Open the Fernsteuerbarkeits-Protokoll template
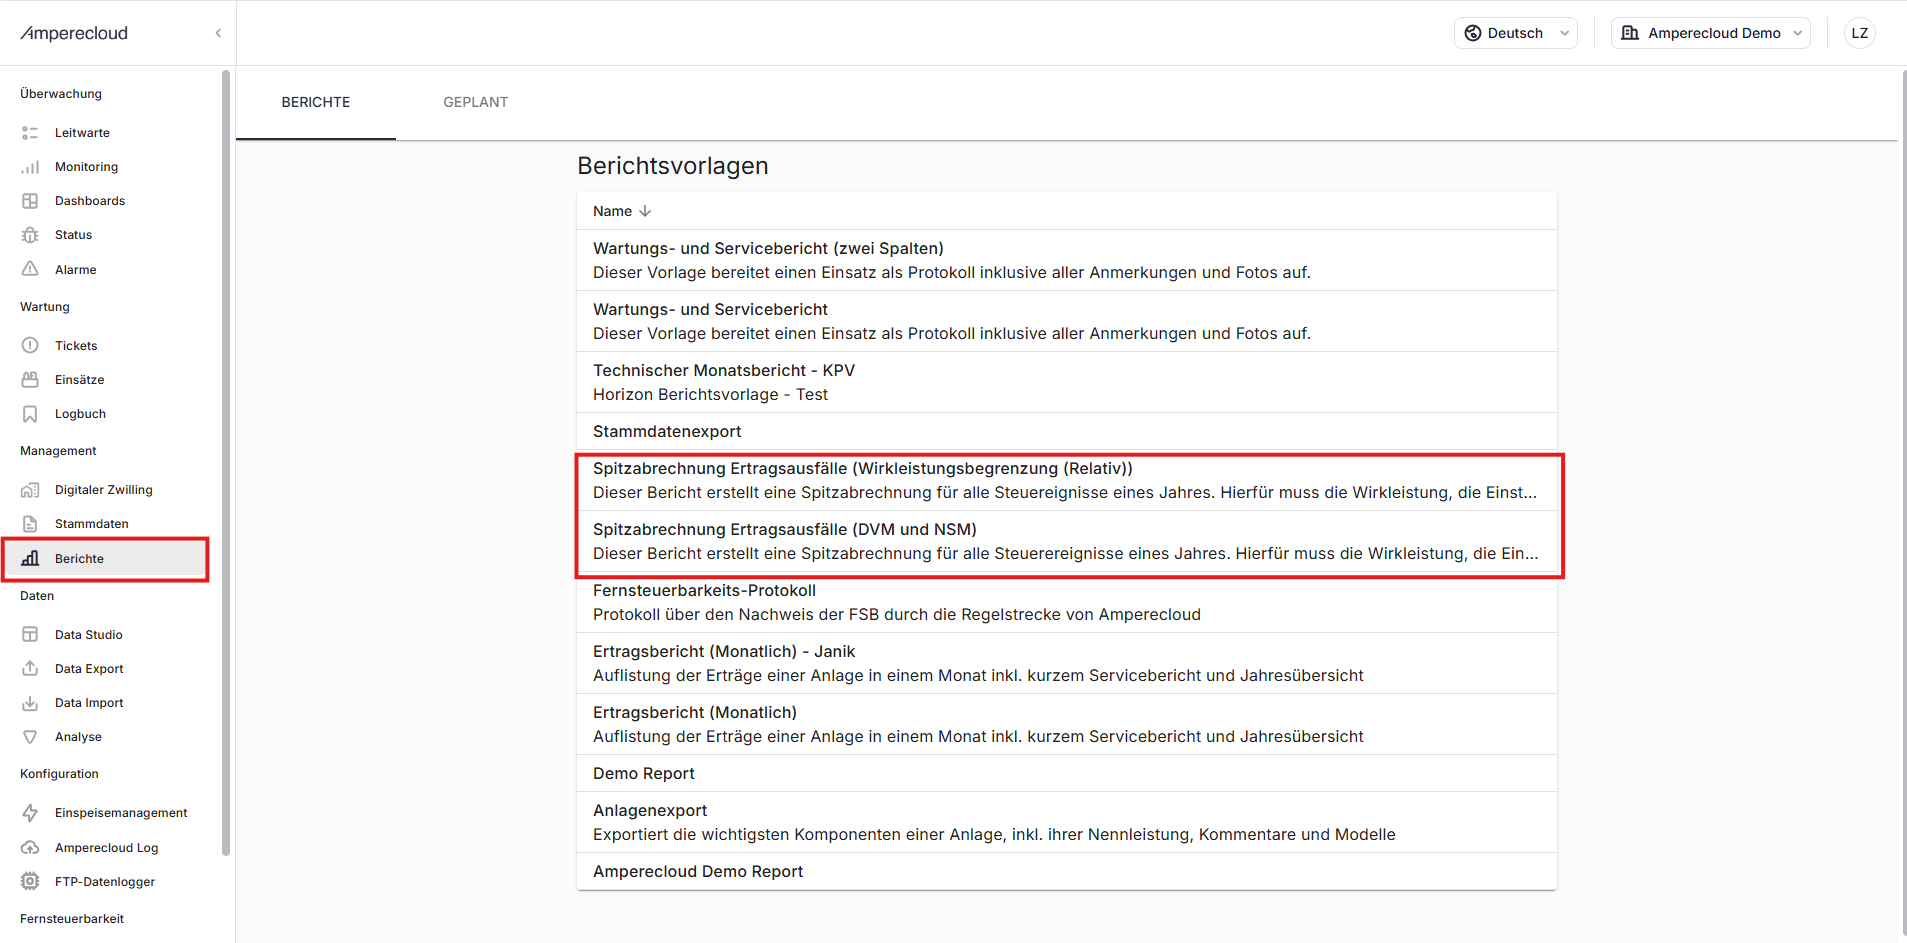 [x=704, y=591]
